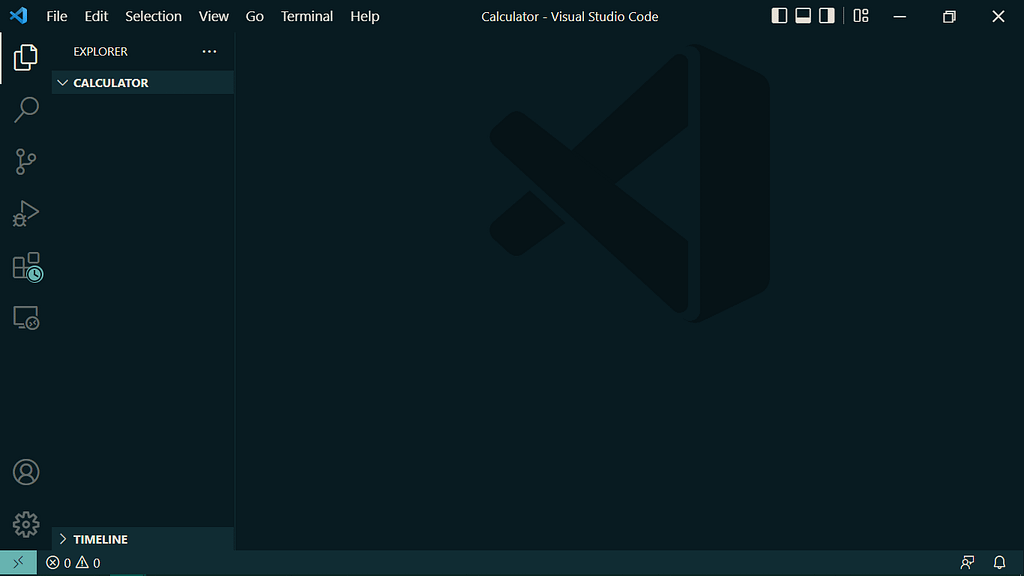Open the Selection menu
Screen dimensions: 1024x576
point(153,16)
